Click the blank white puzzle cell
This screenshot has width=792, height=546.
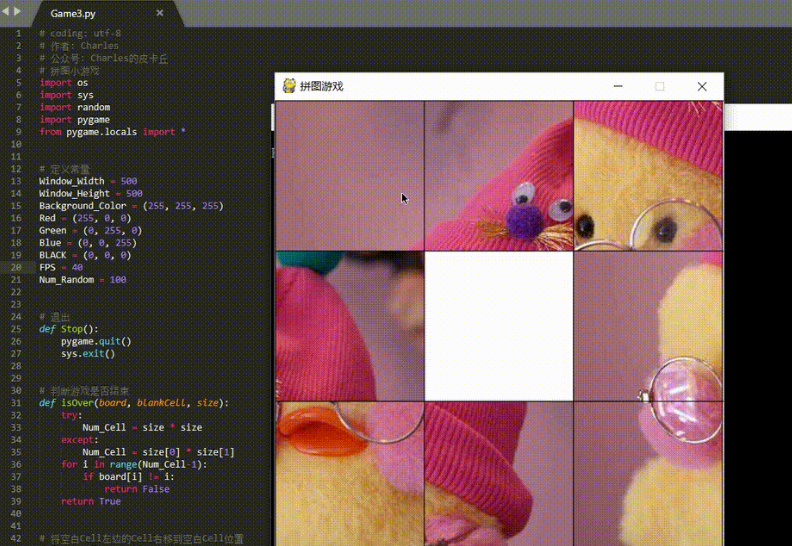499,326
